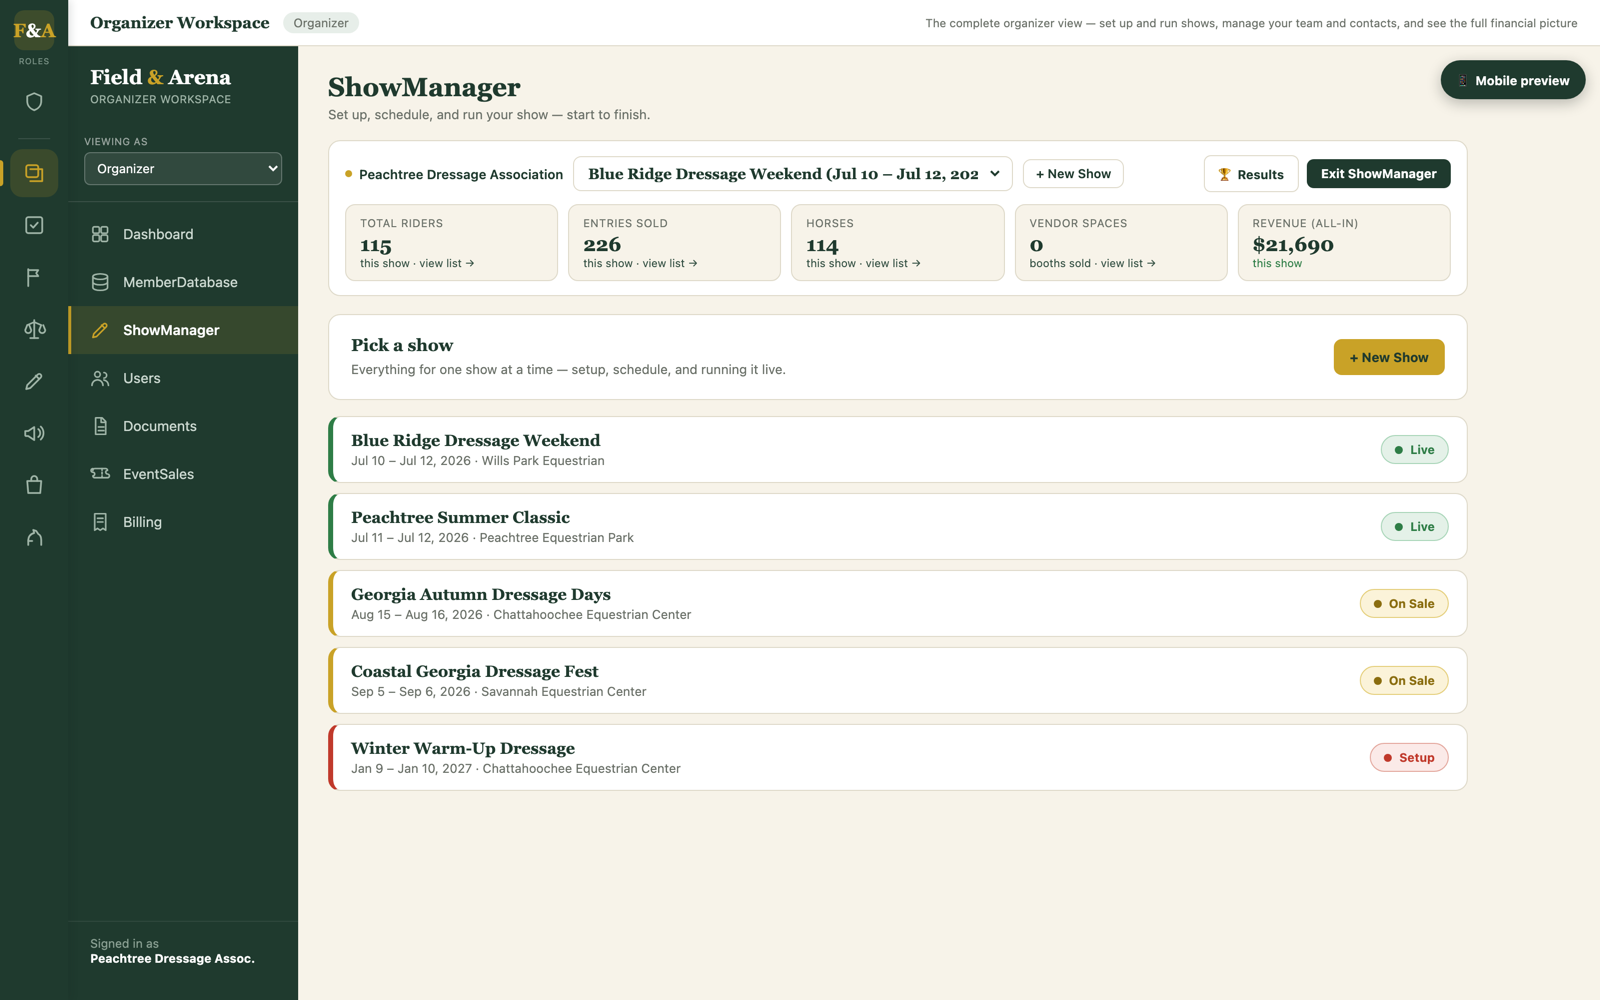Select the Blue Ridge Dressage Weekend show row
1600x1000 pixels.
898,450
